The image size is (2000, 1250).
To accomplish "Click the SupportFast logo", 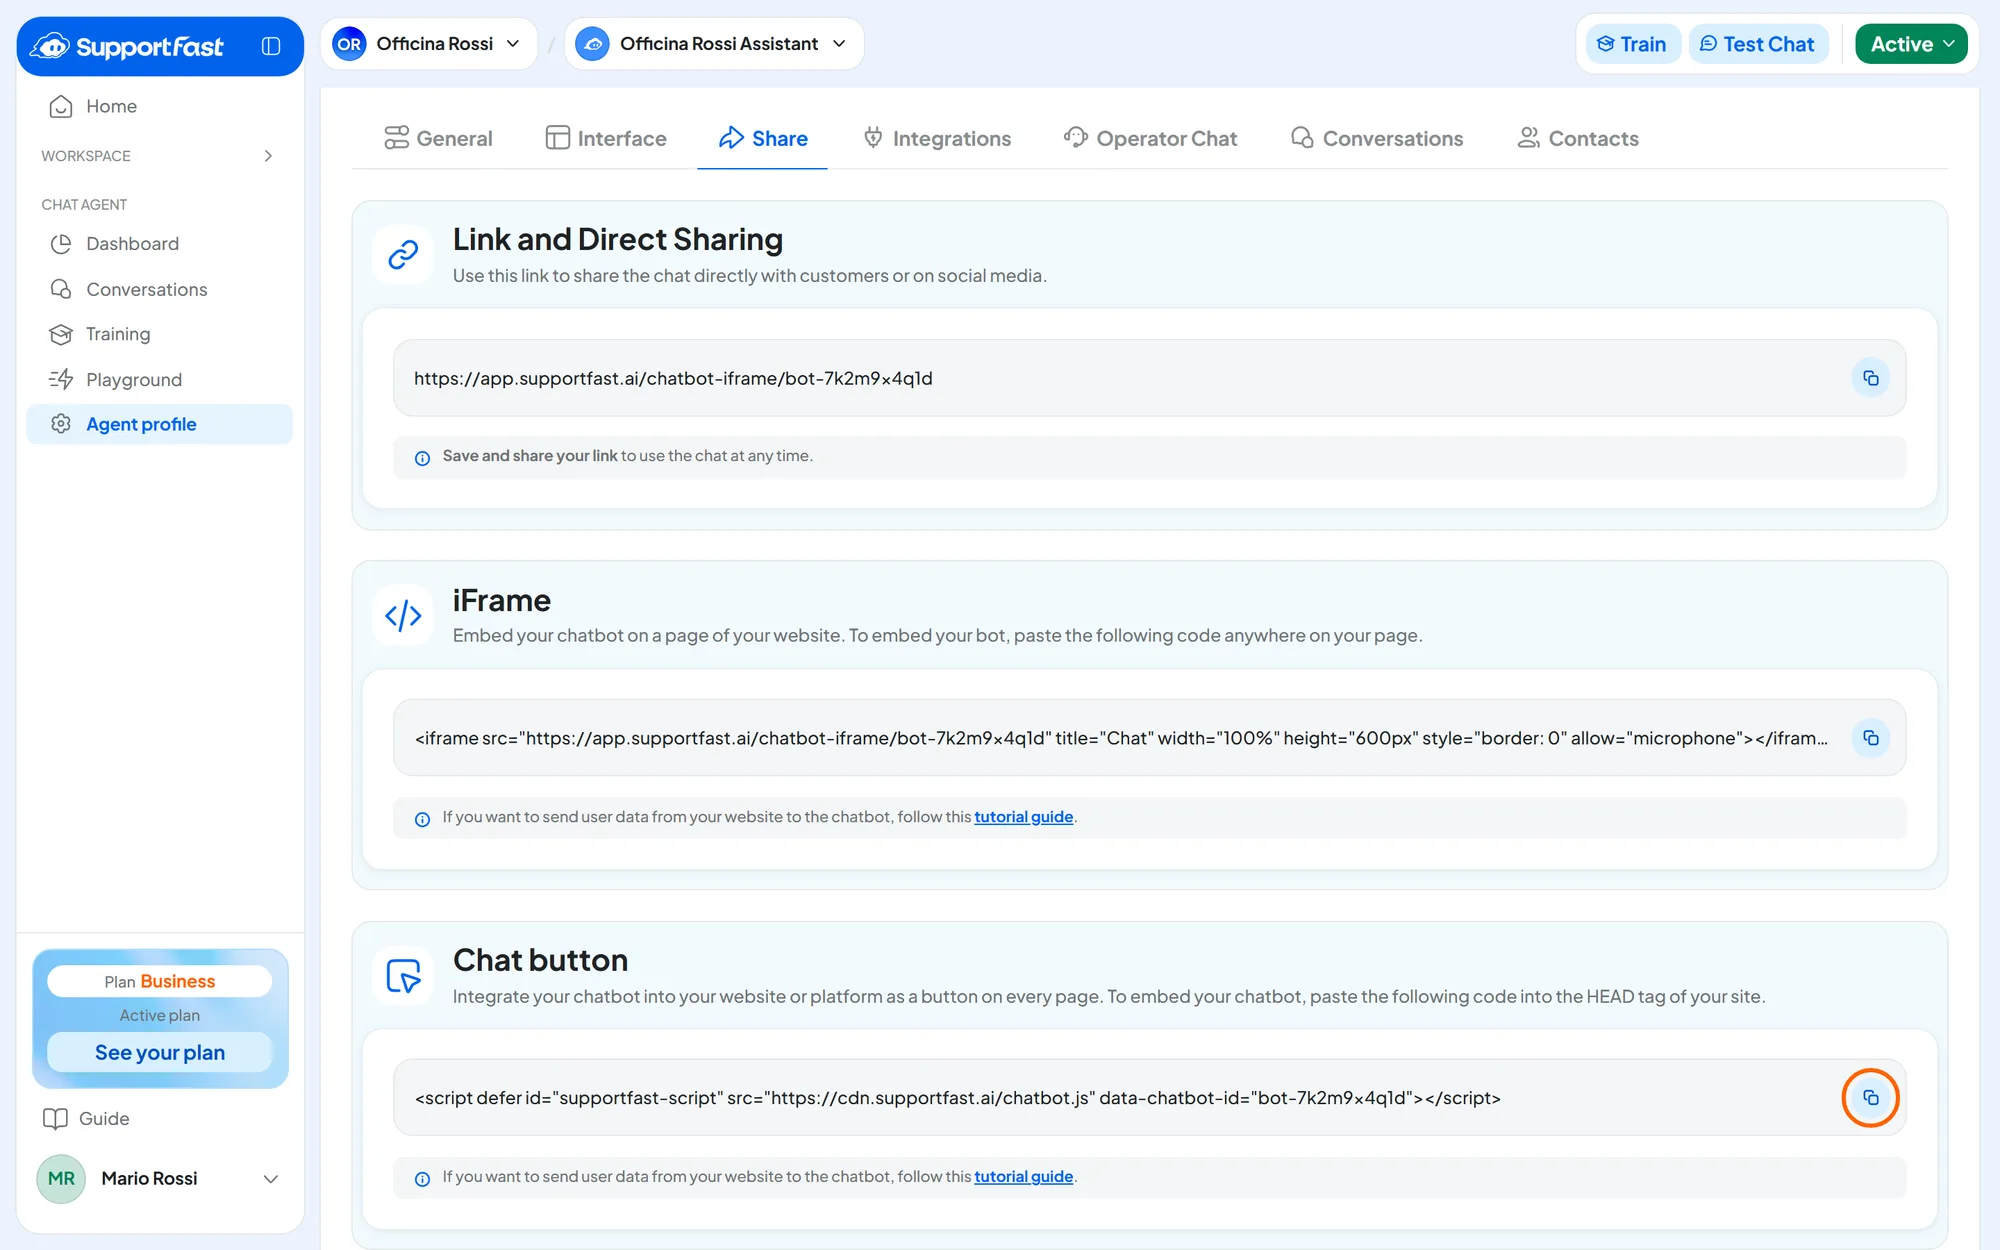I will (127, 46).
